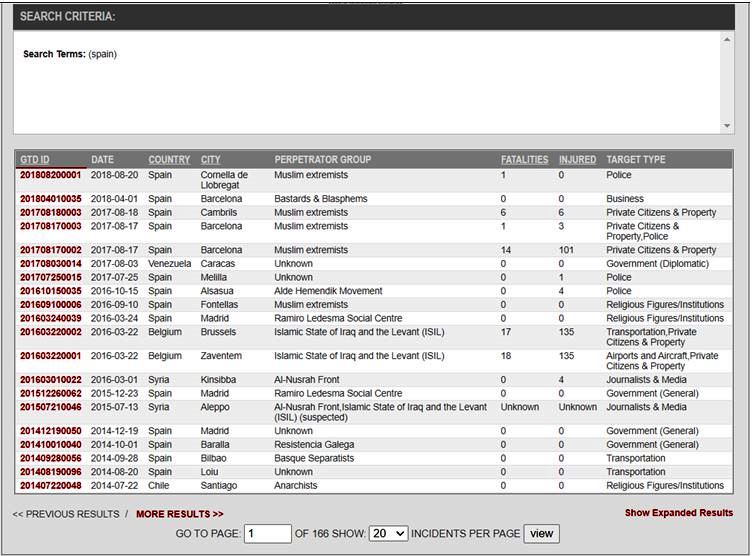
Task: Open incident 201804010035 Bastards & Blasphems
Action: click(x=50, y=199)
